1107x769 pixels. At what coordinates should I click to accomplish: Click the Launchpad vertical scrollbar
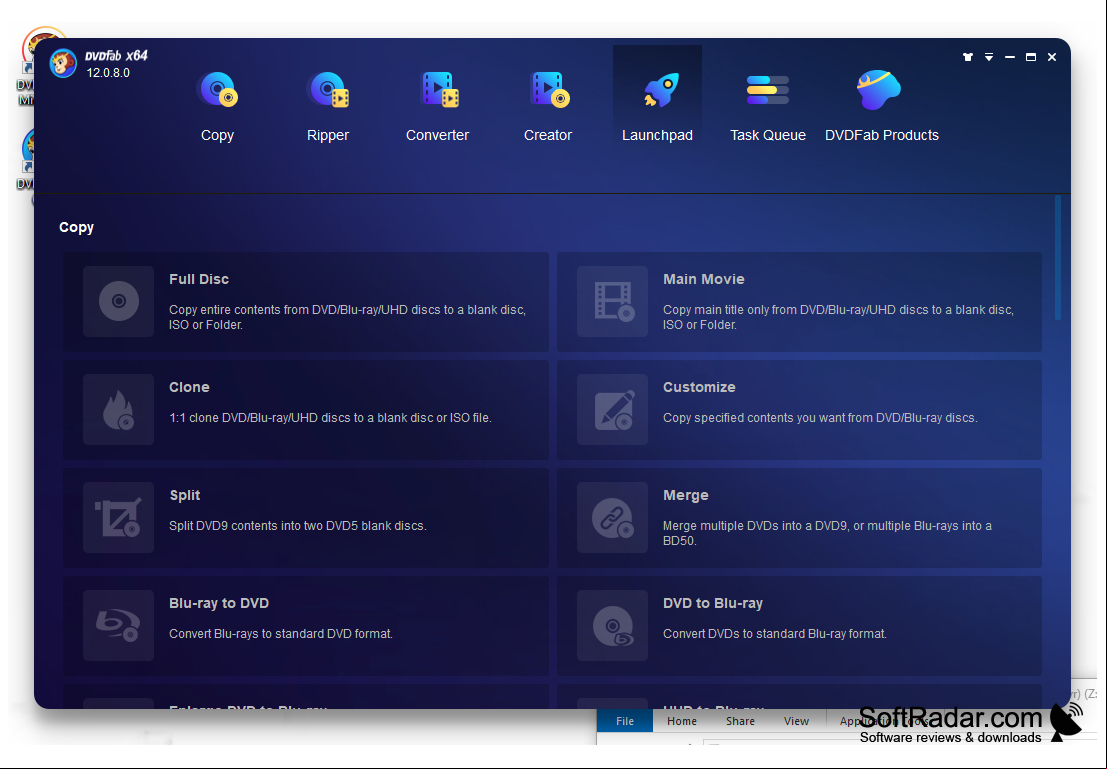[x=1058, y=258]
